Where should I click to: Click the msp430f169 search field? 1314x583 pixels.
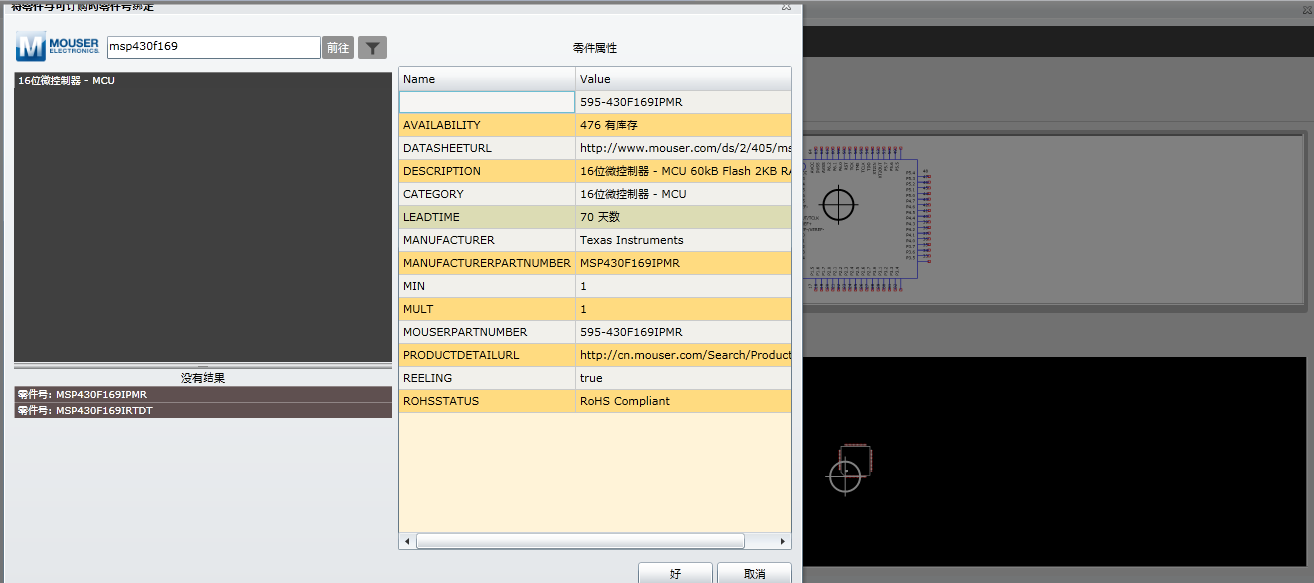point(213,47)
